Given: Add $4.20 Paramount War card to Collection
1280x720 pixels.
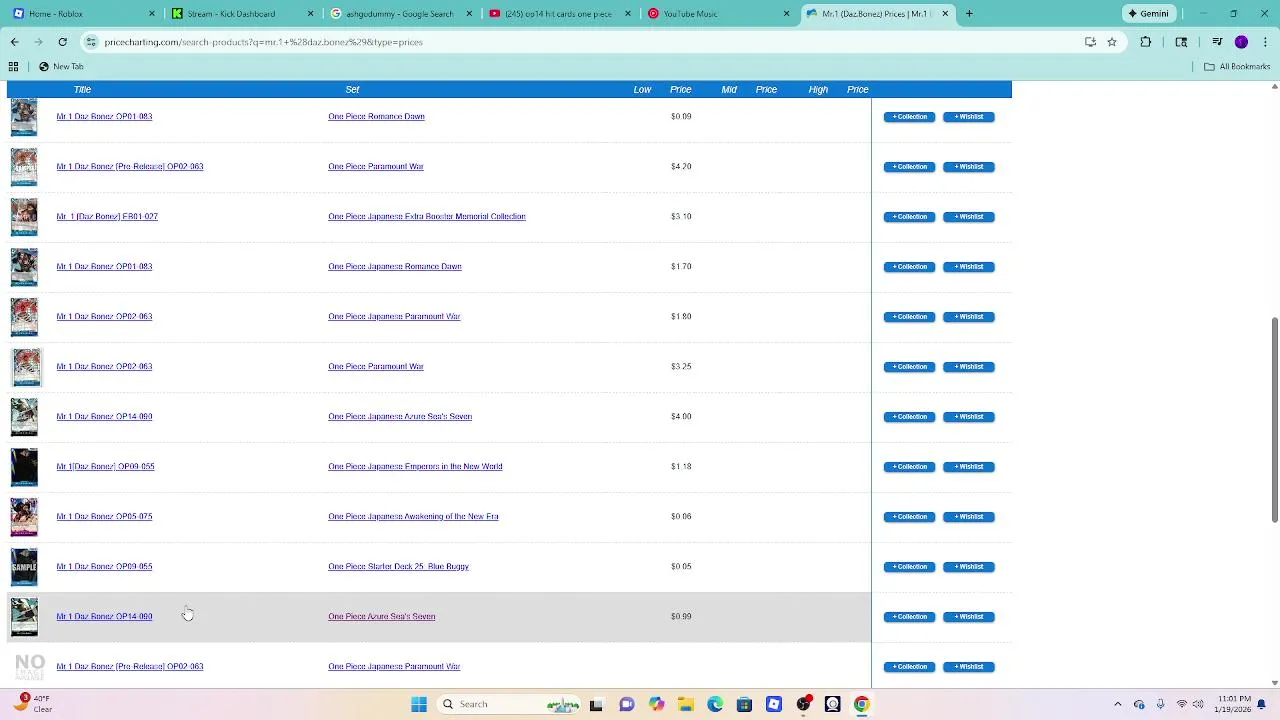Looking at the screenshot, I should 909,167.
